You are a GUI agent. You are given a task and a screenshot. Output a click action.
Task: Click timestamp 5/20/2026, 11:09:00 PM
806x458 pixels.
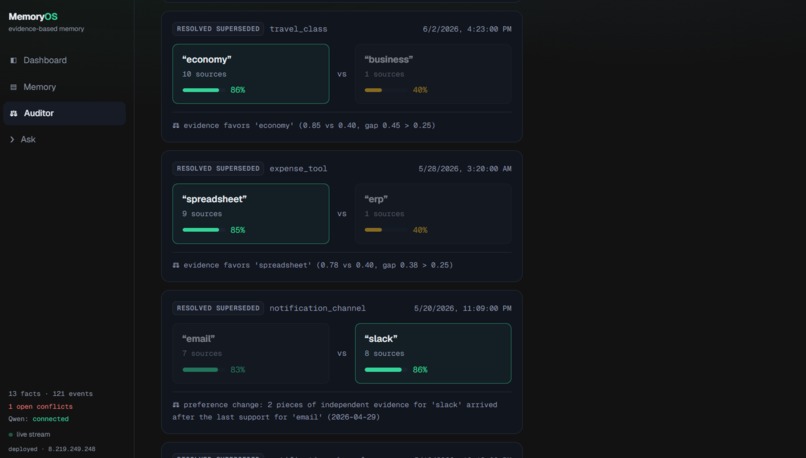tap(463, 308)
